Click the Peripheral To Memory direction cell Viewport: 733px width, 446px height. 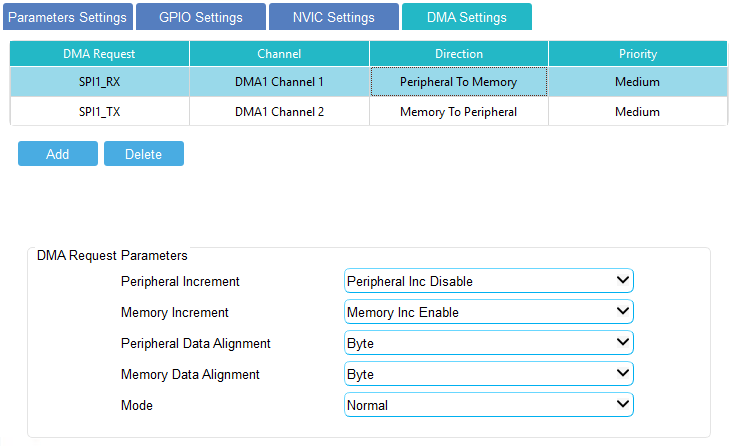click(x=458, y=82)
